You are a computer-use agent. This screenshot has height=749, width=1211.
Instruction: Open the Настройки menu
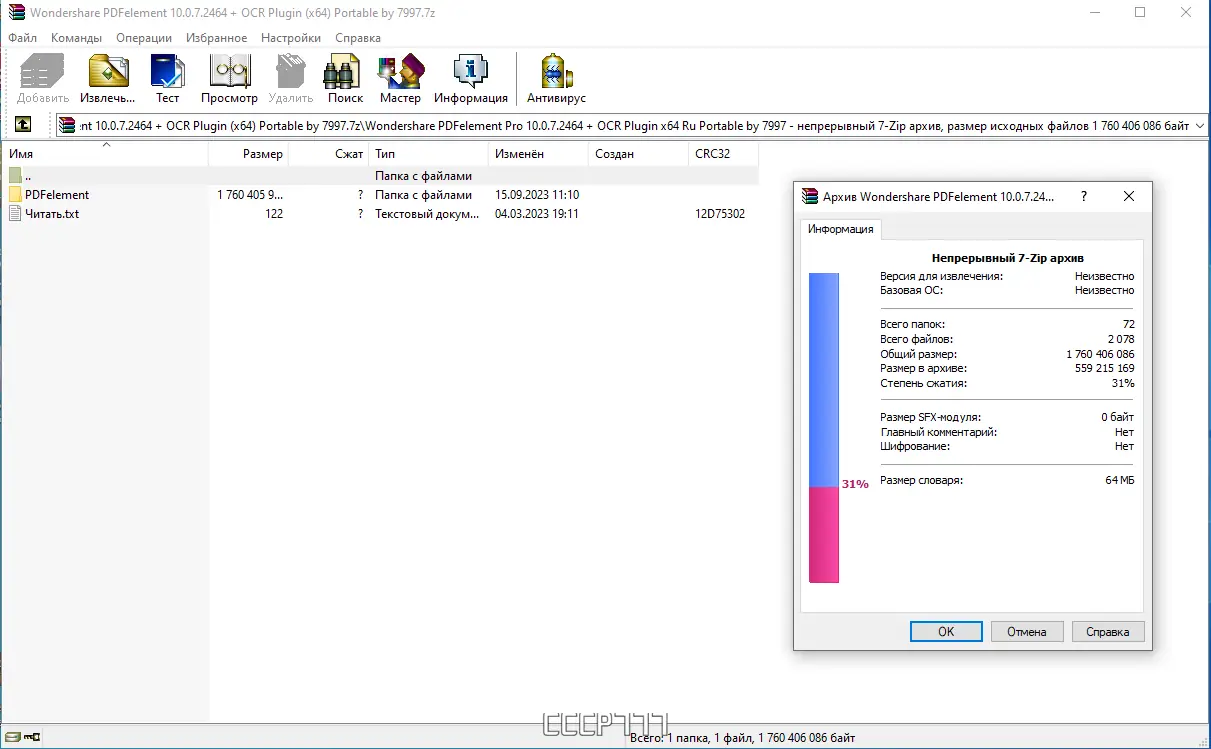coord(290,37)
